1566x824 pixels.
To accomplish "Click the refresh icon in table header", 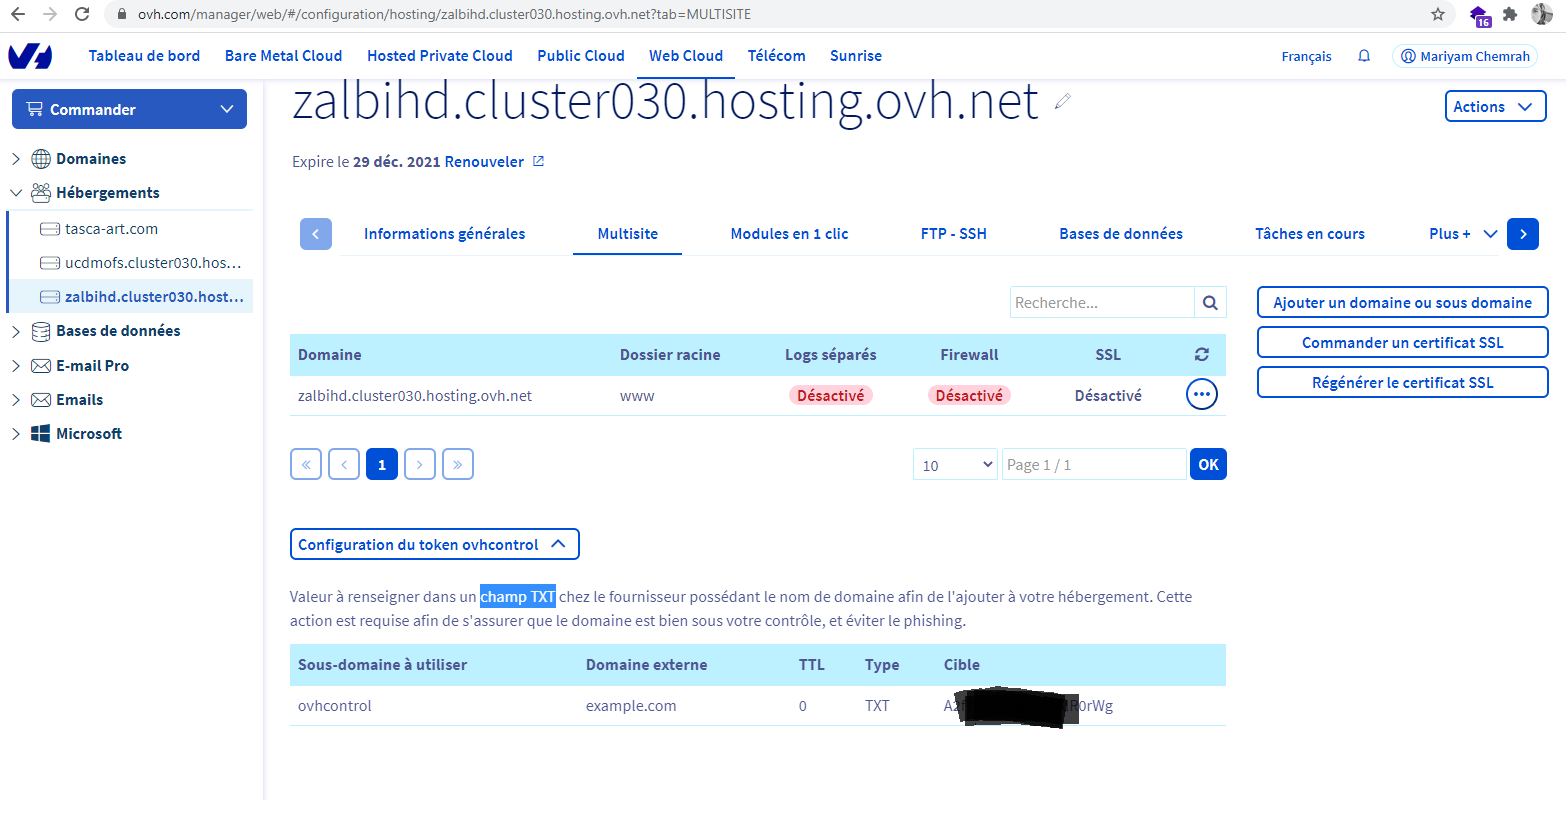I will tap(1202, 355).
